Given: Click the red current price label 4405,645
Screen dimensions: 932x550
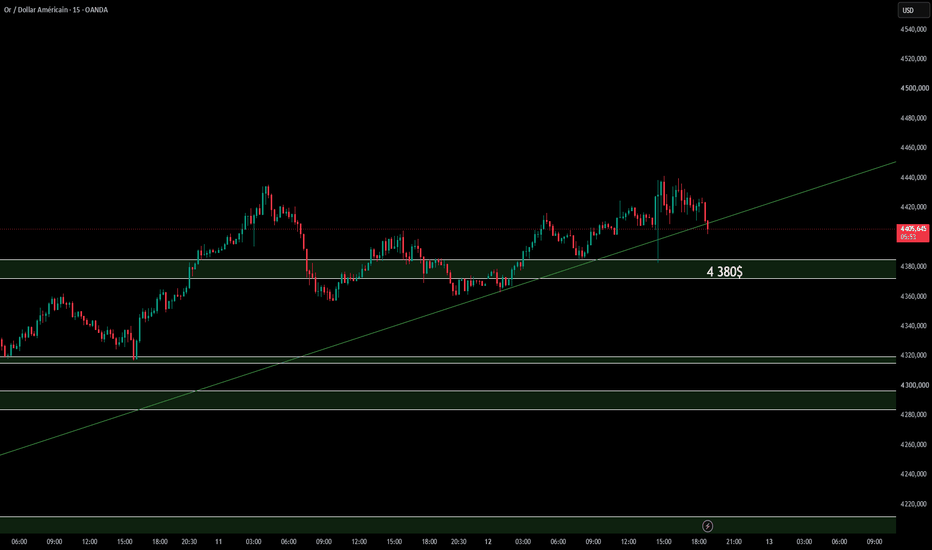Looking at the screenshot, I should tap(913, 232).
